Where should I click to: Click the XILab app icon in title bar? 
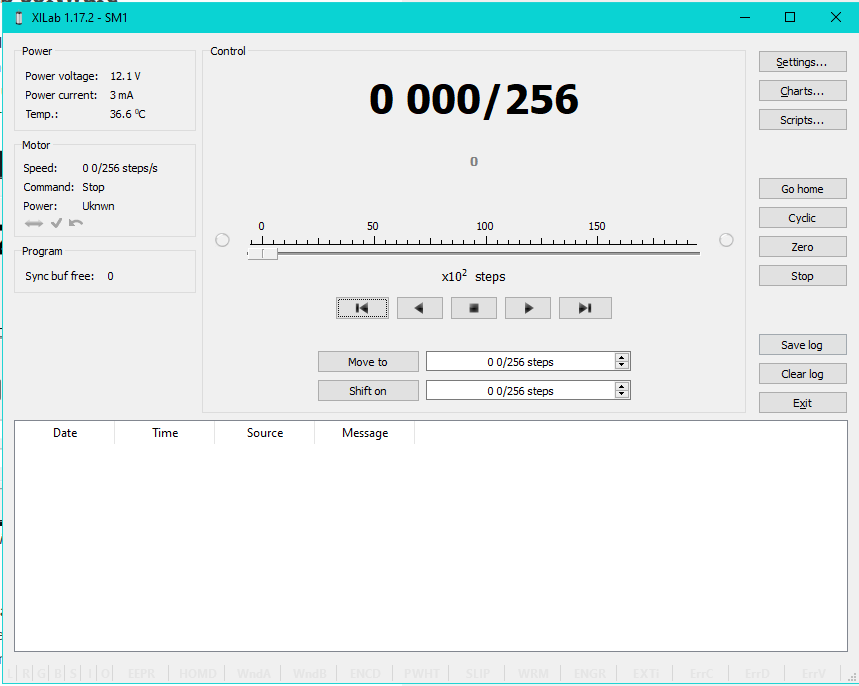pos(18,17)
